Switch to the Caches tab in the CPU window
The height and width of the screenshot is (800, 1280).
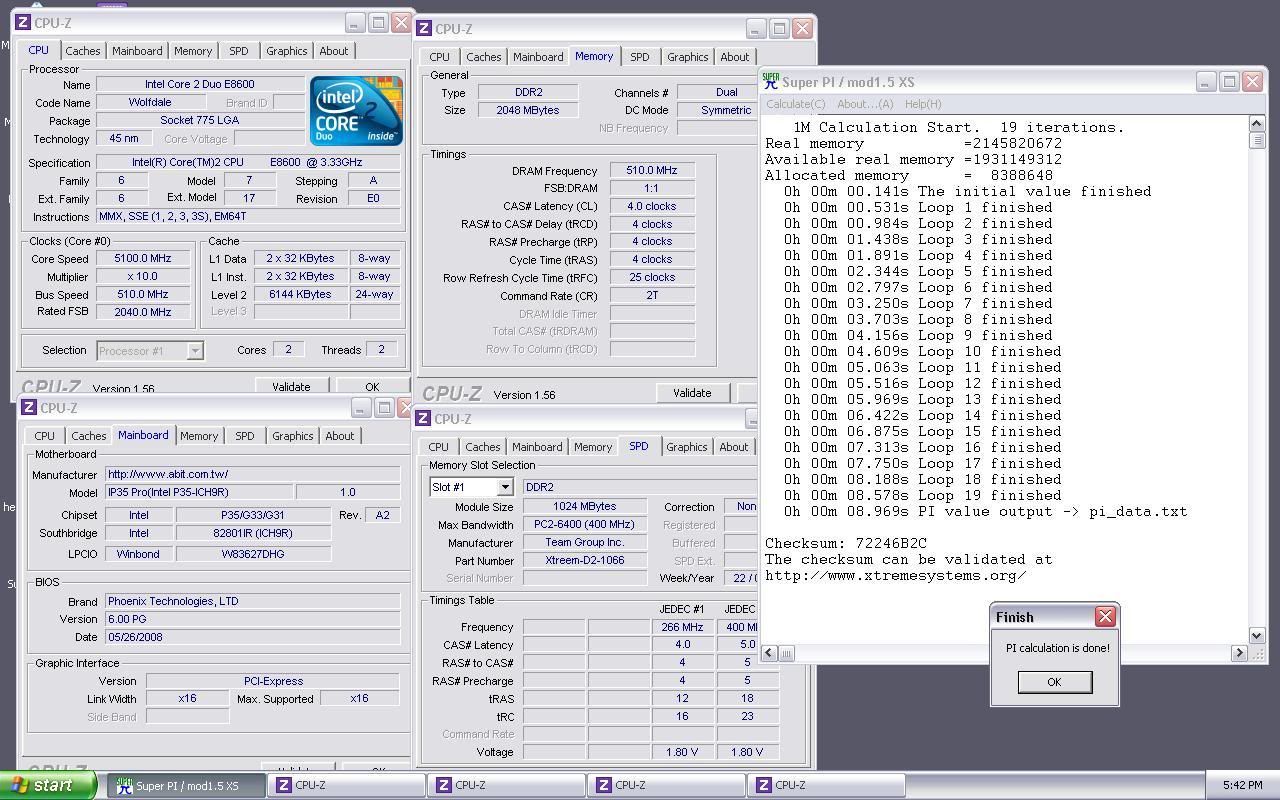[83, 51]
